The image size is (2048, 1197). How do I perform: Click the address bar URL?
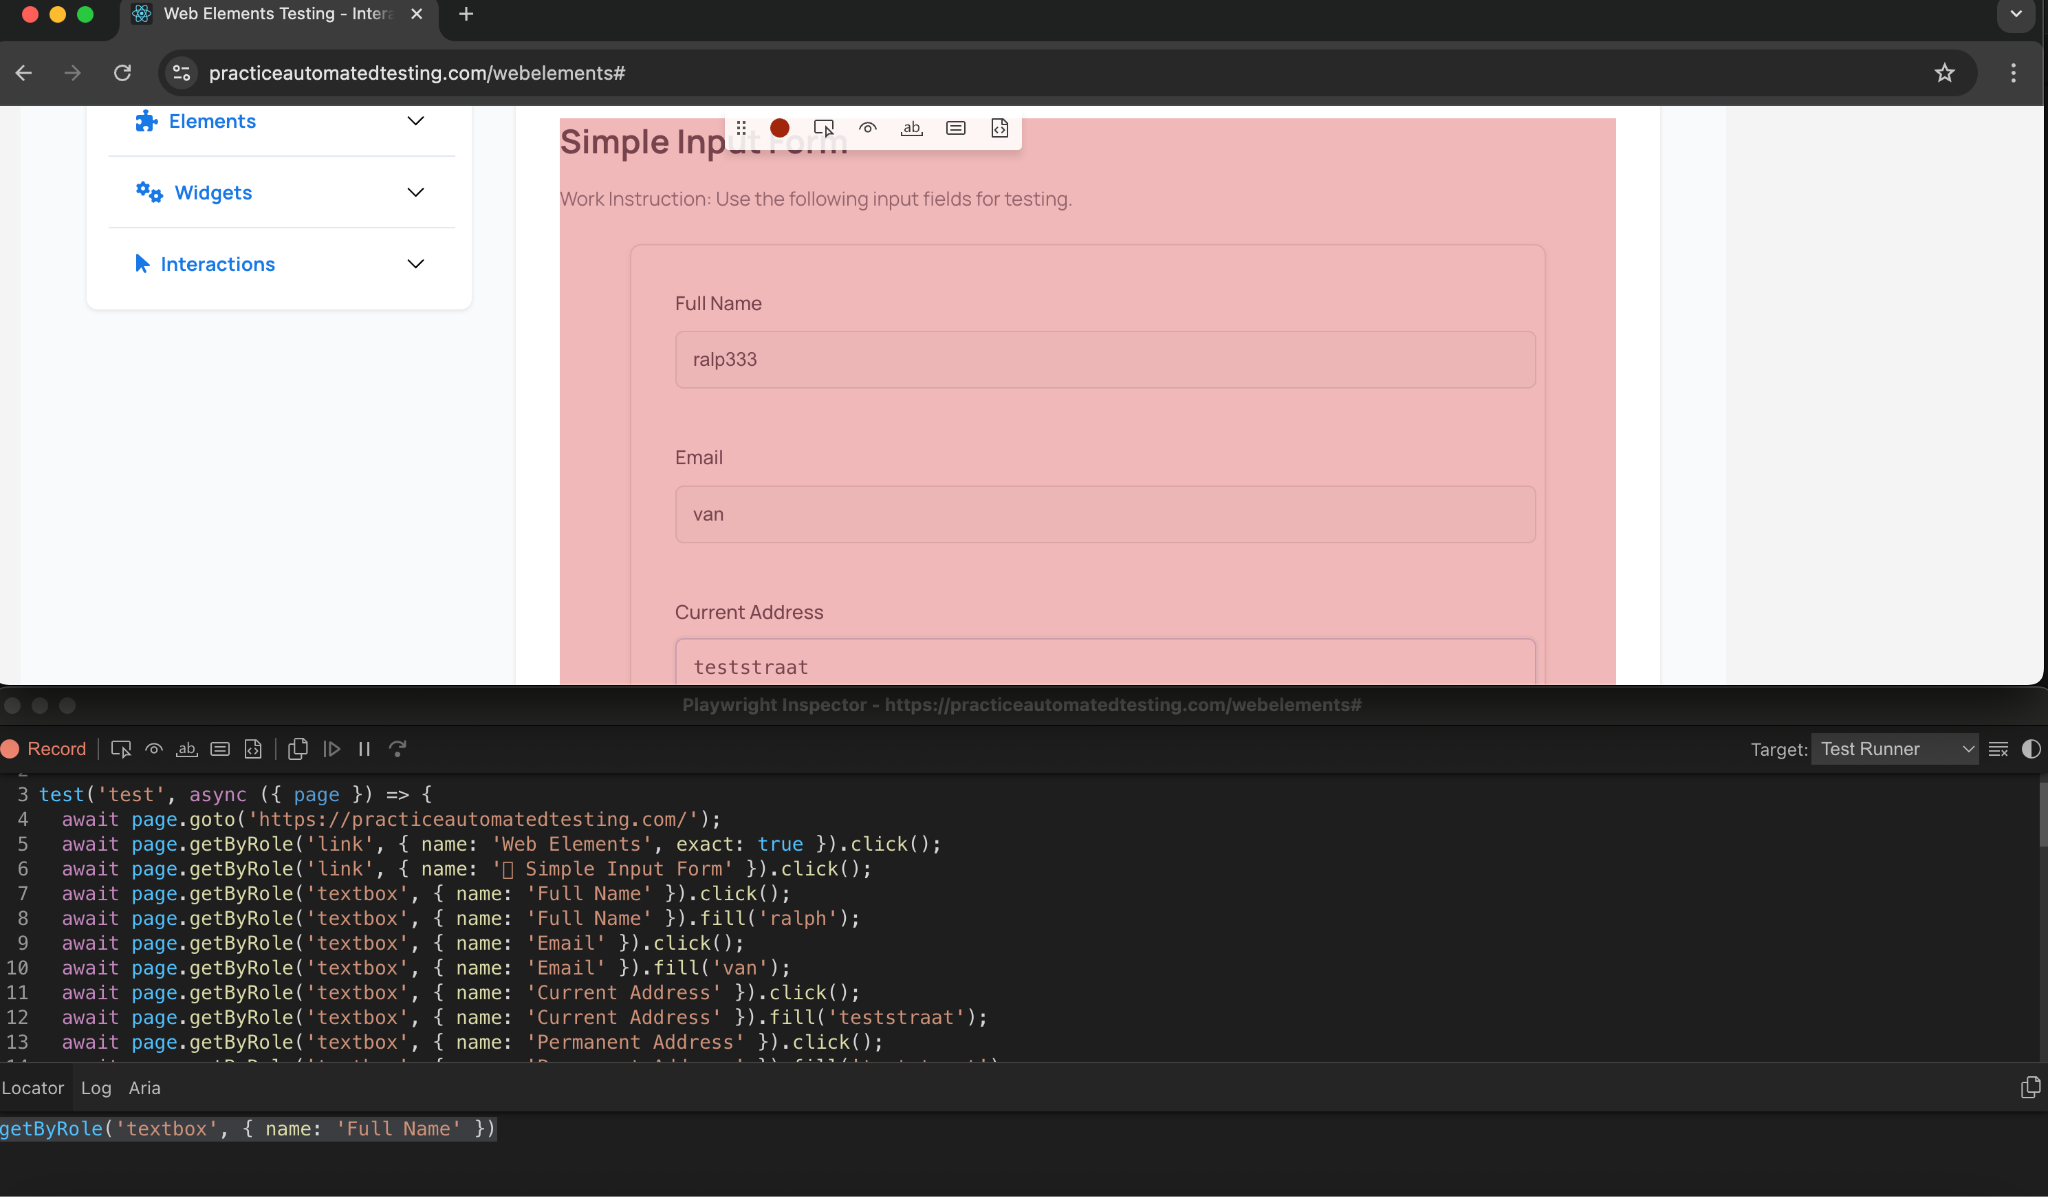417,73
